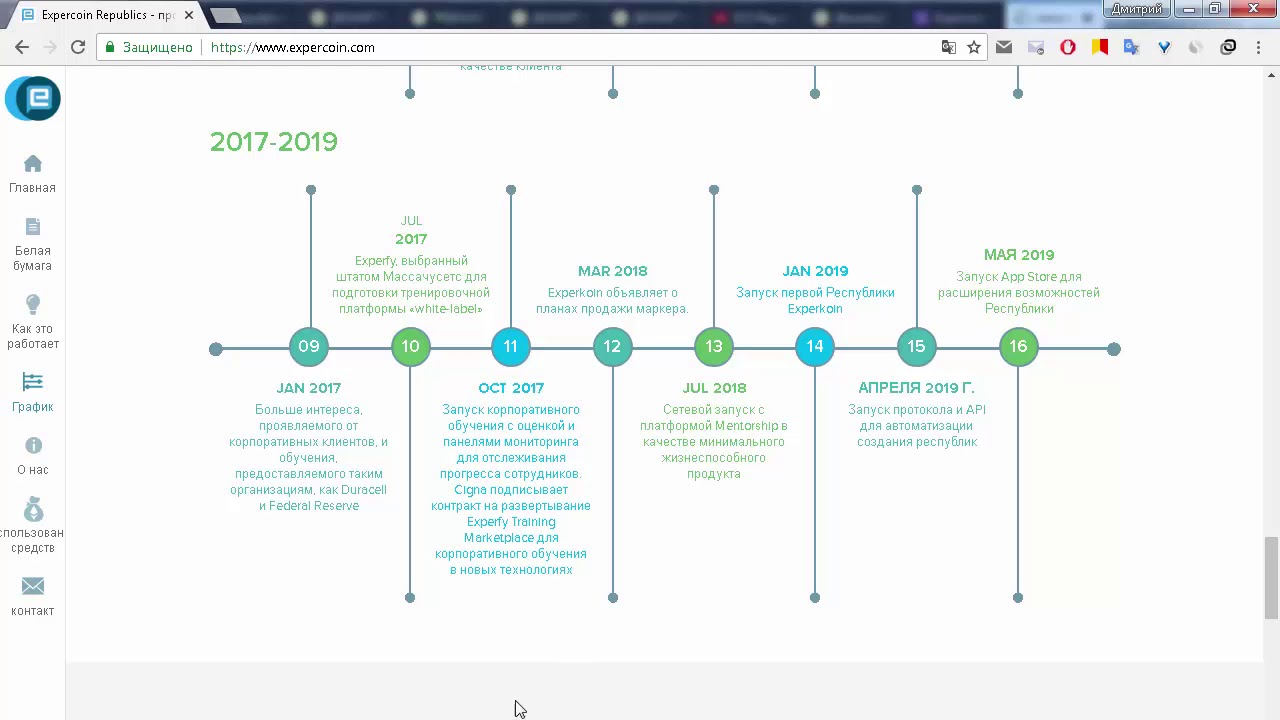Open the Chrome three-dot menu
Screen dimensions: 1280x720
tap(1259, 47)
